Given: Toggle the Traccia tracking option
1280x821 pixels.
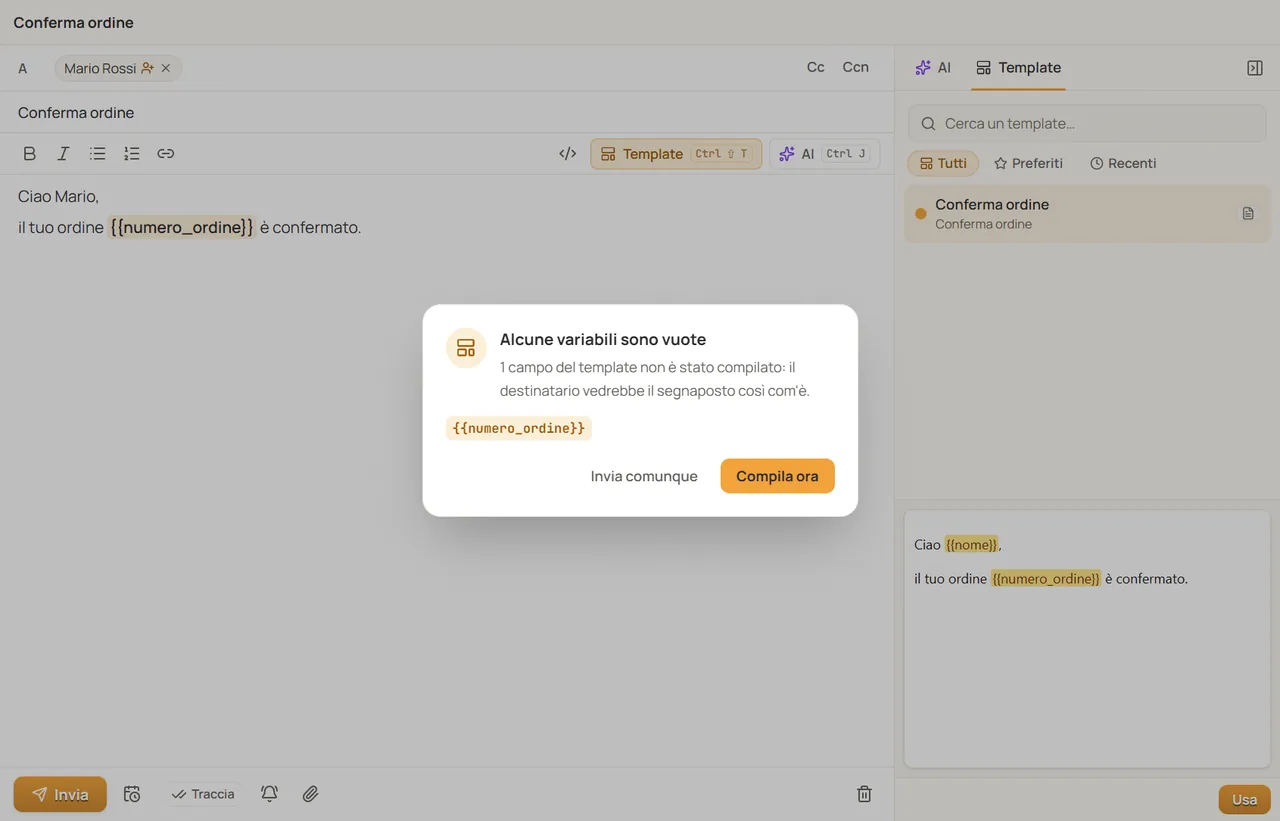Looking at the screenshot, I should [203, 794].
